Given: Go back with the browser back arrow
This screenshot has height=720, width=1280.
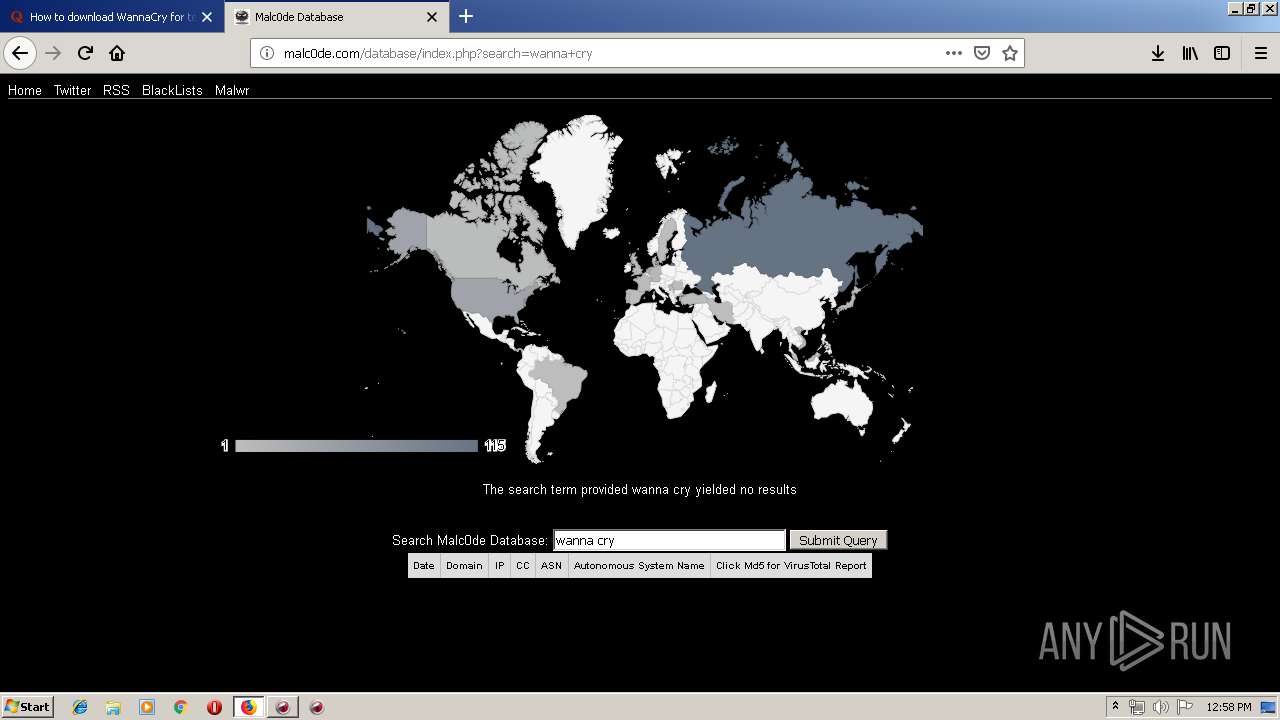Looking at the screenshot, I should pyautogui.click(x=20, y=53).
